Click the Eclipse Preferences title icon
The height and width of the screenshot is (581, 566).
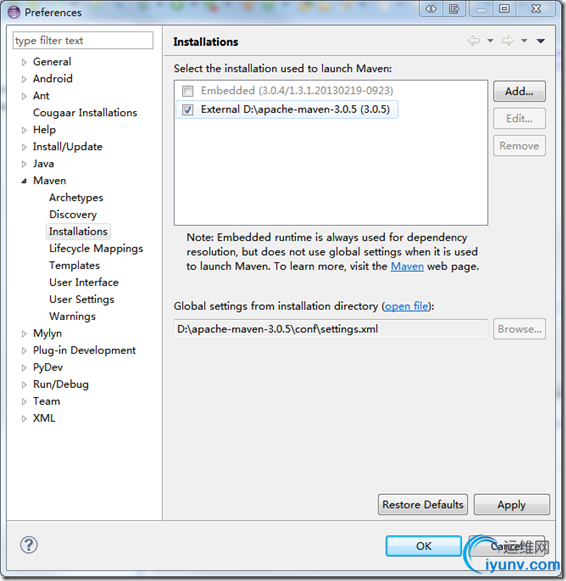pyautogui.click(x=14, y=12)
